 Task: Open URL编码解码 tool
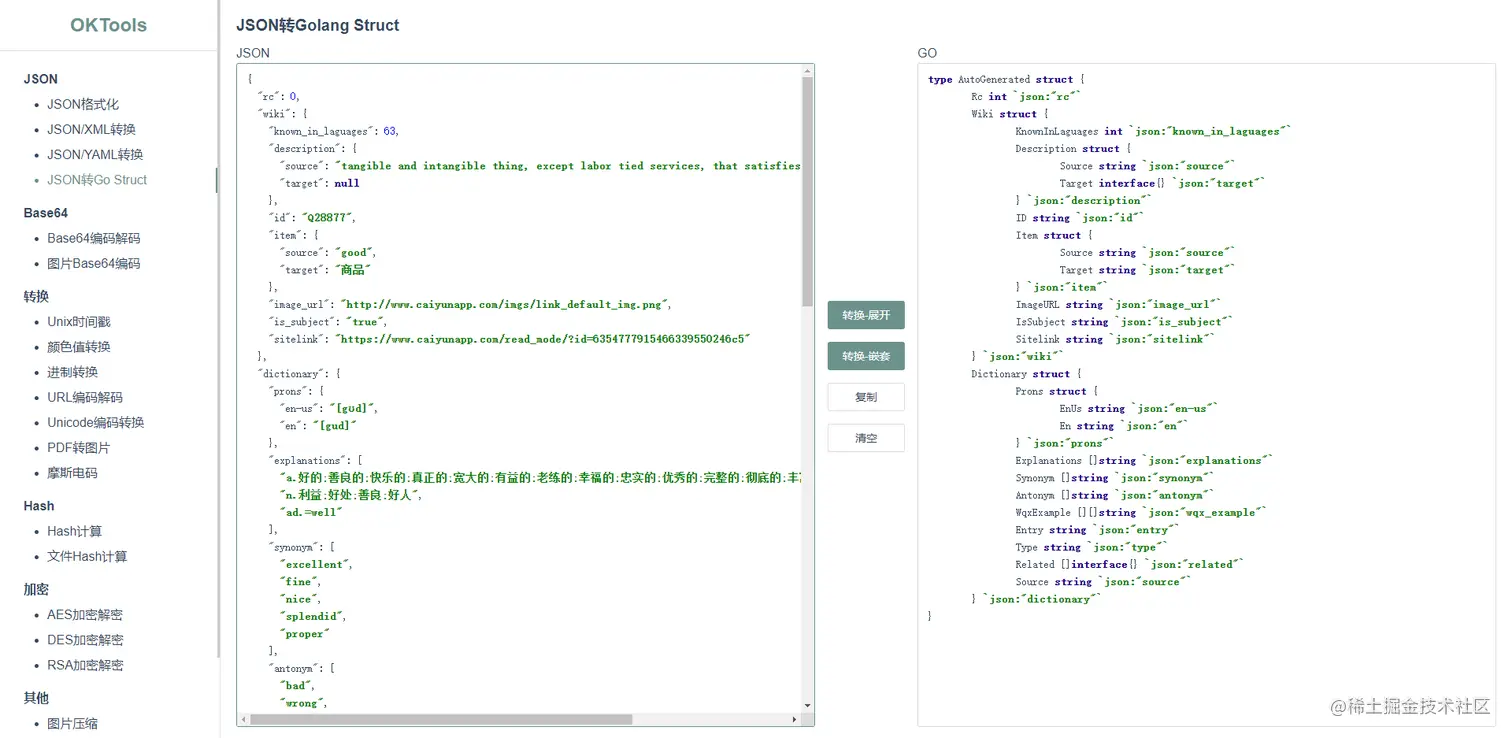click(85, 397)
